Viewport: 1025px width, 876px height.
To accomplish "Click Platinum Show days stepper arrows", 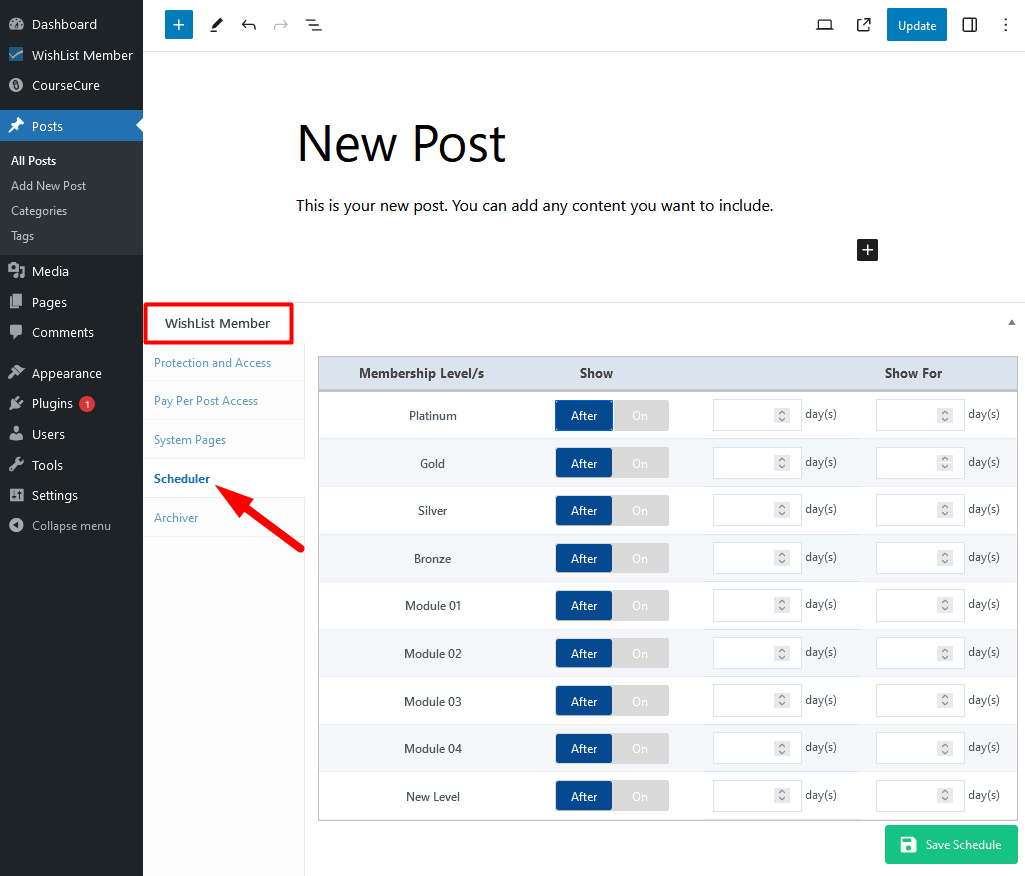I will 782,415.
